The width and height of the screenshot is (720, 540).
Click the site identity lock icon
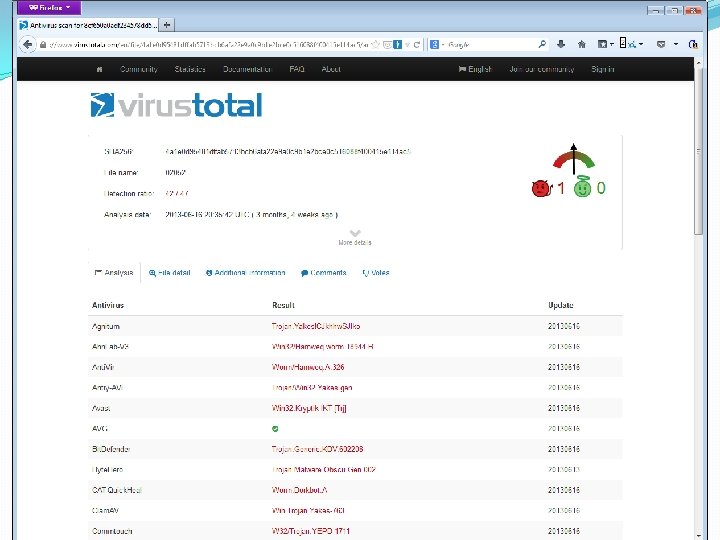pos(43,45)
